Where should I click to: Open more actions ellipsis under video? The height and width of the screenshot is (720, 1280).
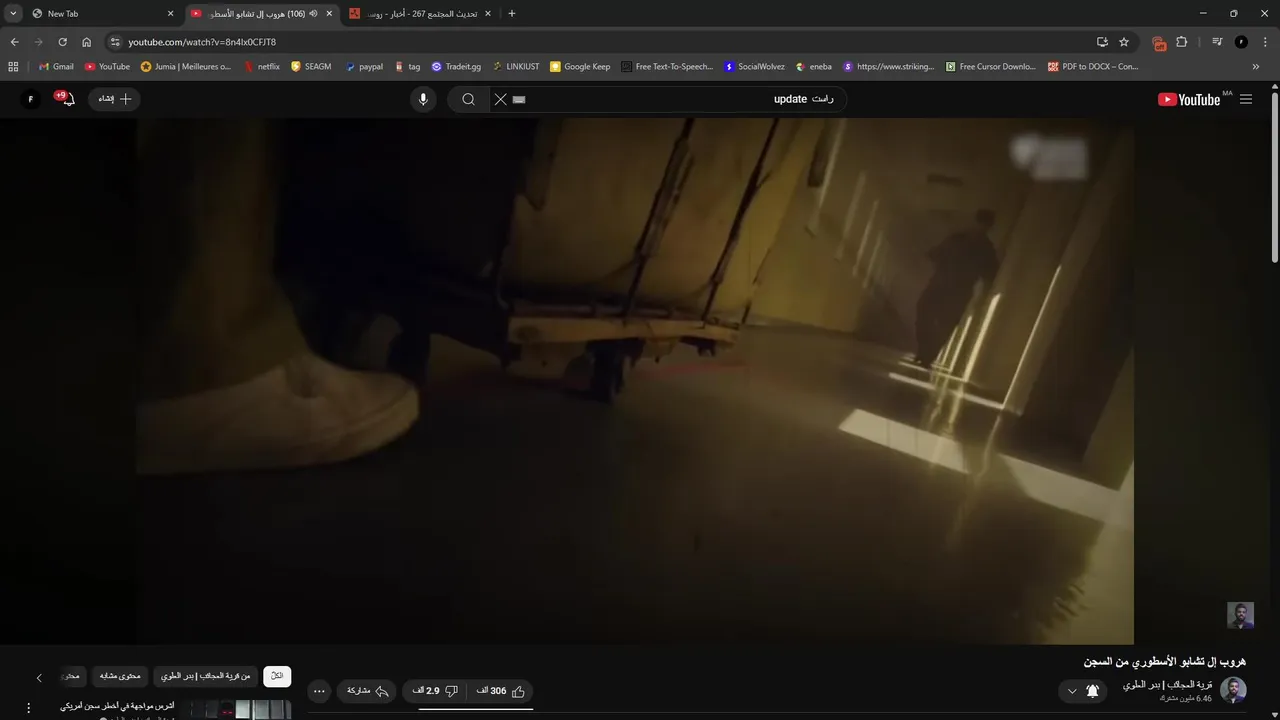point(319,691)
